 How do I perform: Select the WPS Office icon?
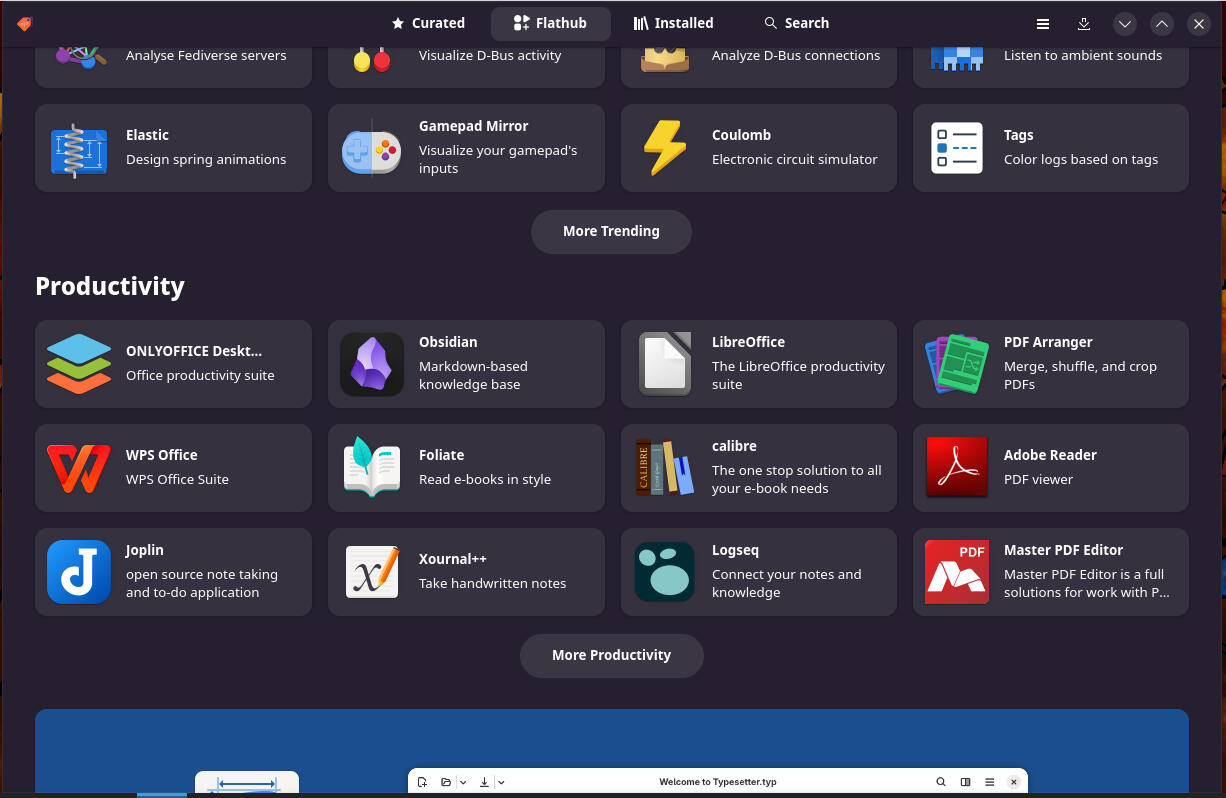click(79, 468)
